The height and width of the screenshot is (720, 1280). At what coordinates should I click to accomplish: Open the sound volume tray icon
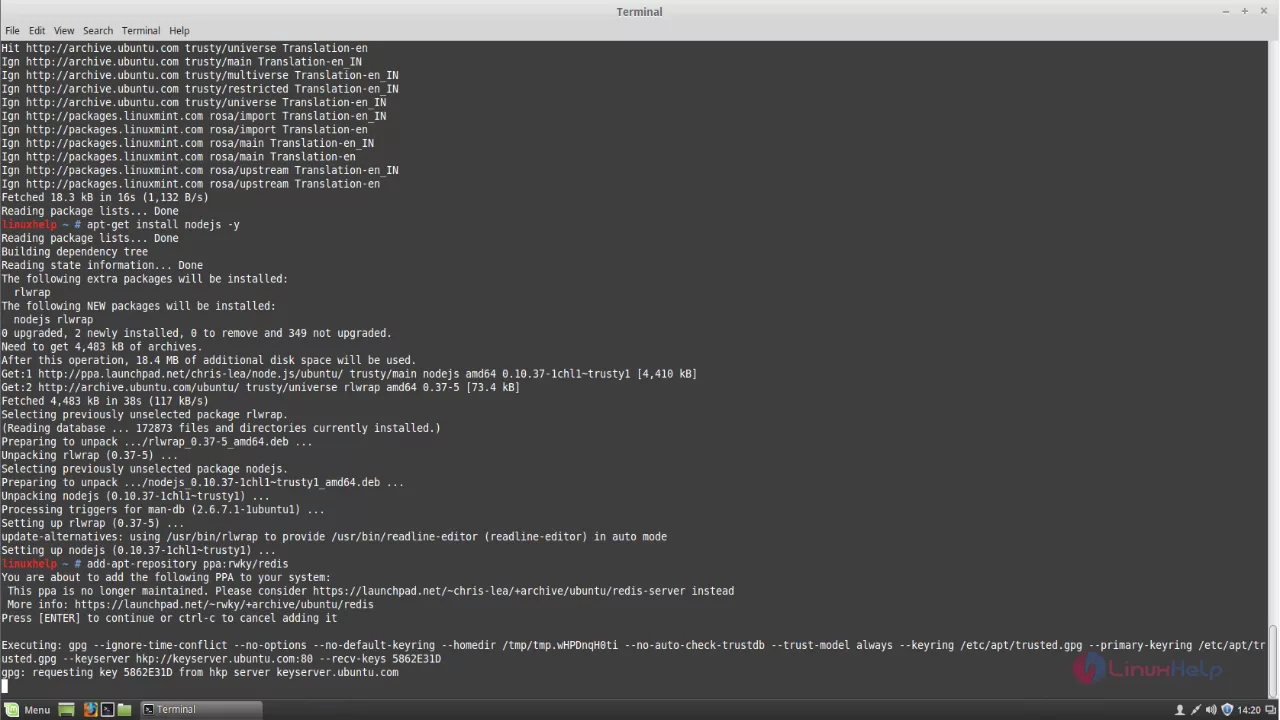click(1211, 710)
